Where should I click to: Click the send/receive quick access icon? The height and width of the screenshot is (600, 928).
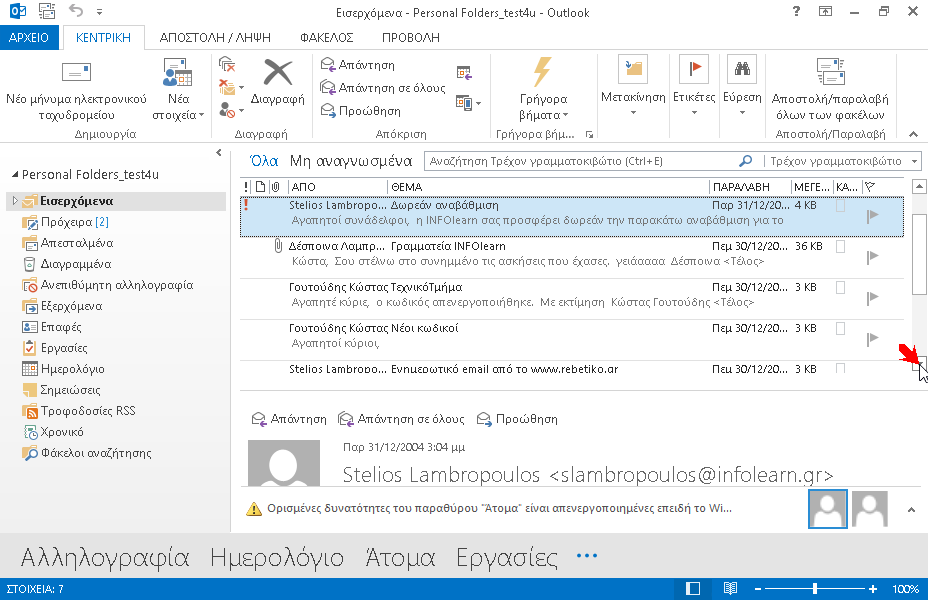tap(47, 11)
